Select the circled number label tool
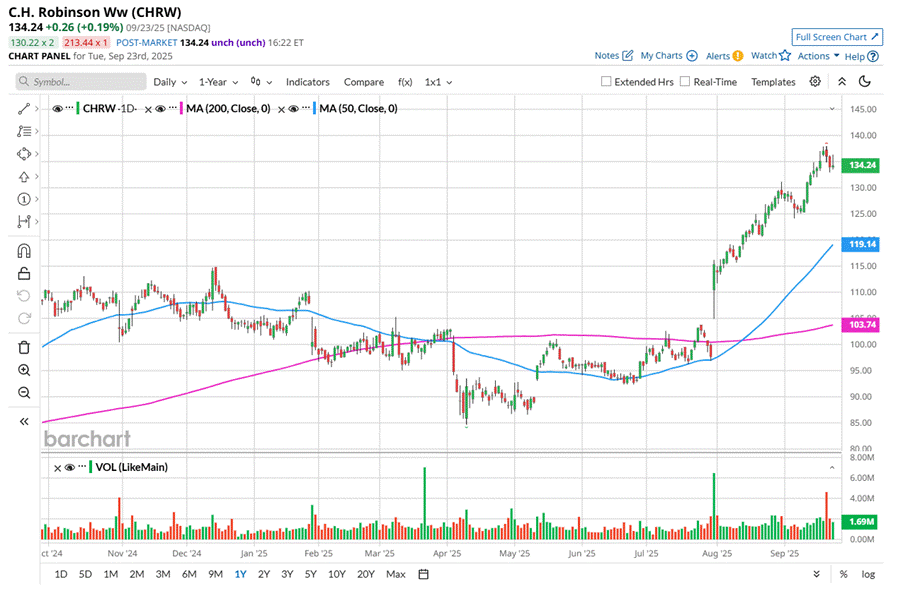 24,199
